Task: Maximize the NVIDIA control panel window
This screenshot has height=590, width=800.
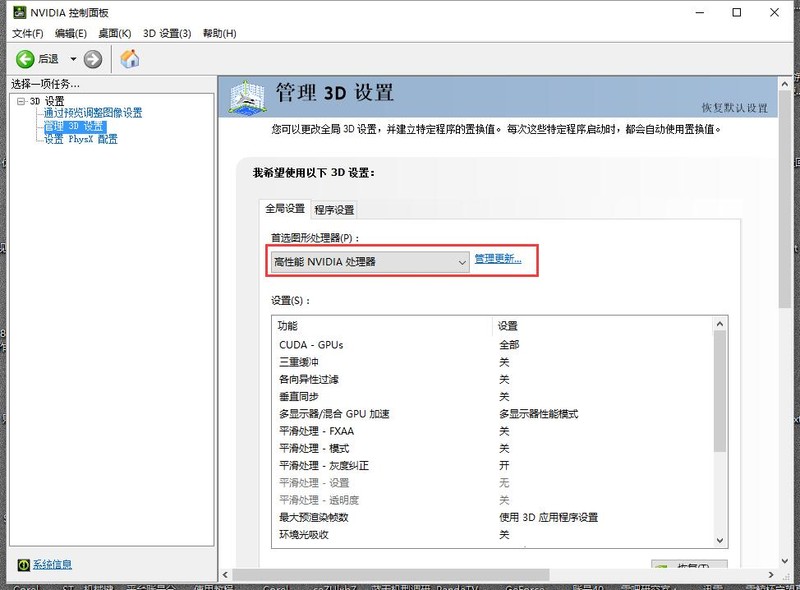Action: coord(737,12)
